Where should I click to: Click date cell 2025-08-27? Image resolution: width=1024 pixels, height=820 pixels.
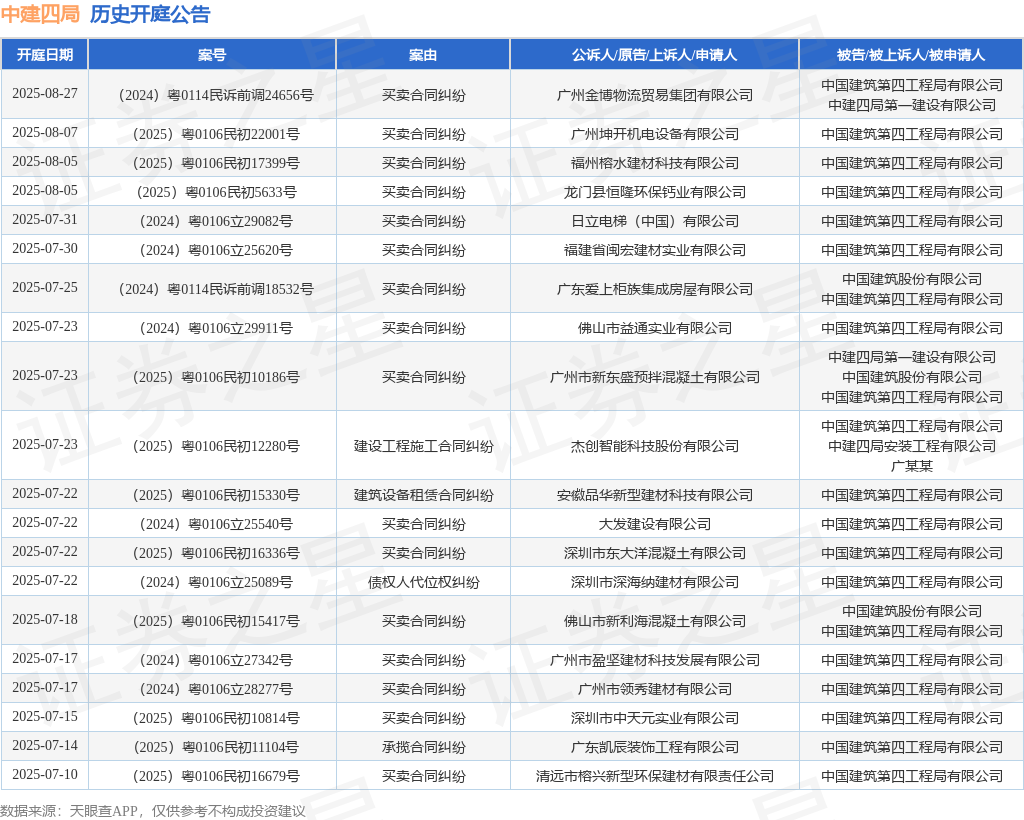pyautogui.click(x=44, y=93)
